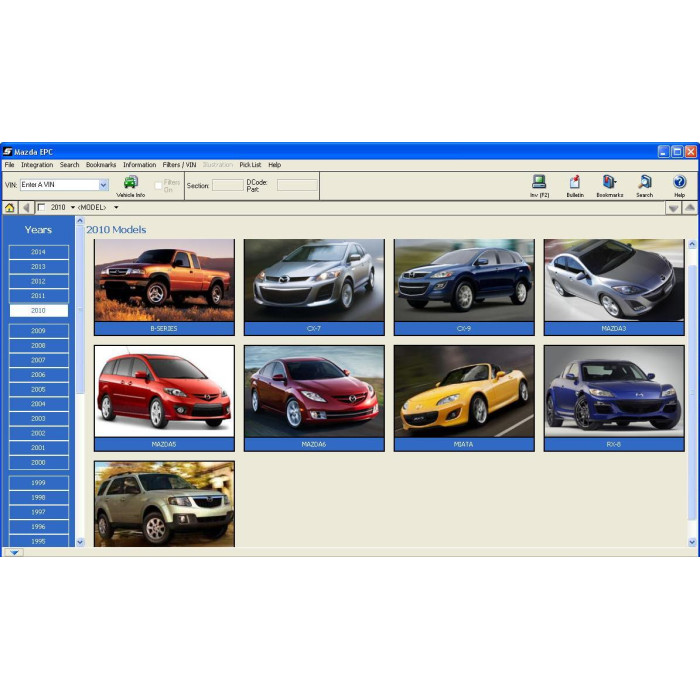Screen dimensions: 700x700
Task: Open the MAZDA5 minivan thumbnail
Action: [x=164, y=398]
